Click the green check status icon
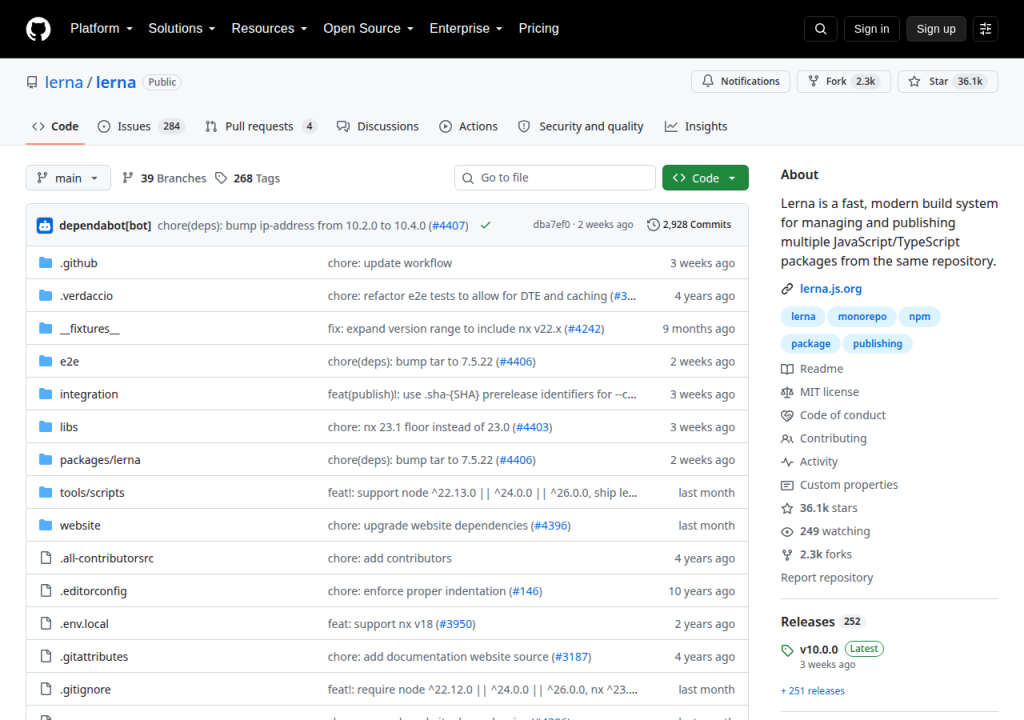The height and width of the screenshot is (720, 1024). click(485, 225)
